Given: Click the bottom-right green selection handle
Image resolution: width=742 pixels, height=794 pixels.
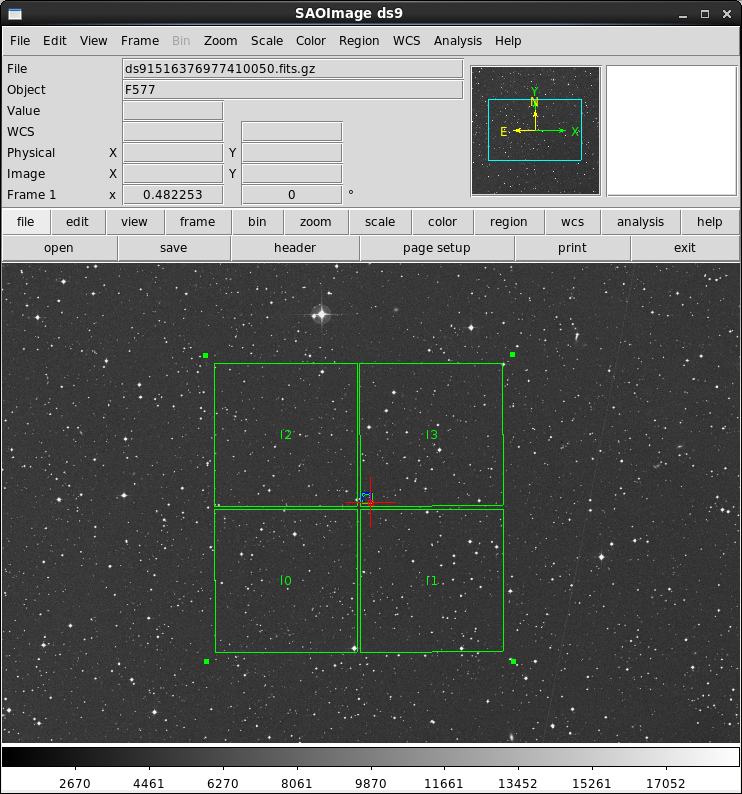Looking at the screenshot, I should [514, 661].
